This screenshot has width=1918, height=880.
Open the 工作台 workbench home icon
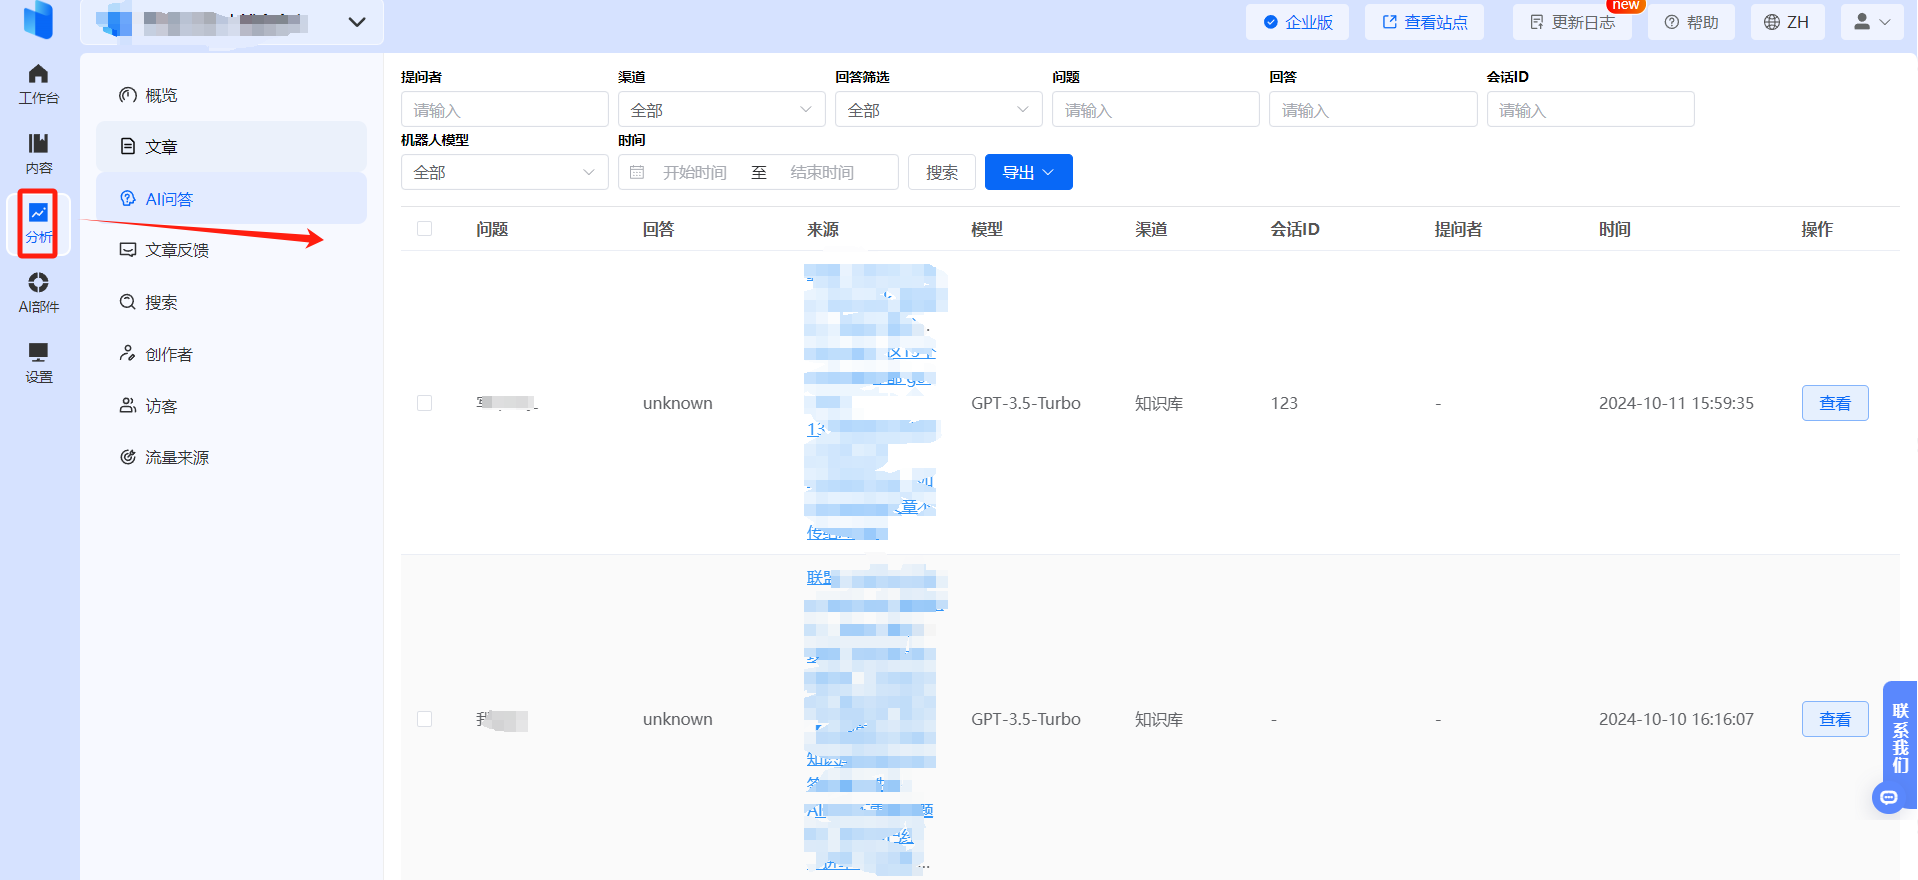pos(38,74)
